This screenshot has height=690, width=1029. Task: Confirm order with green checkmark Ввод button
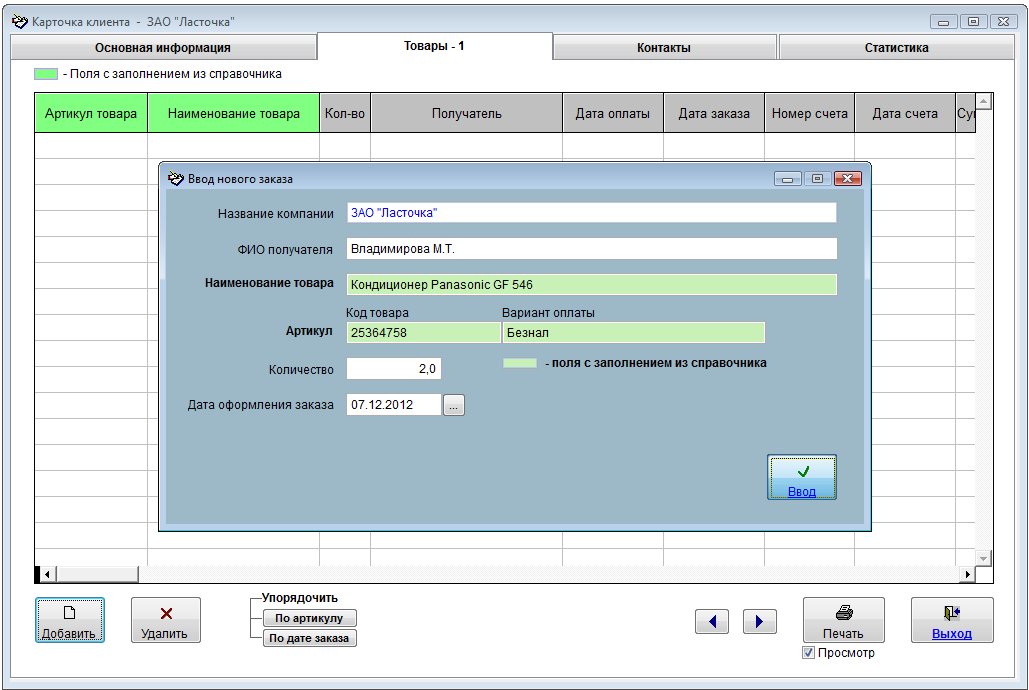tap(802, 477)
